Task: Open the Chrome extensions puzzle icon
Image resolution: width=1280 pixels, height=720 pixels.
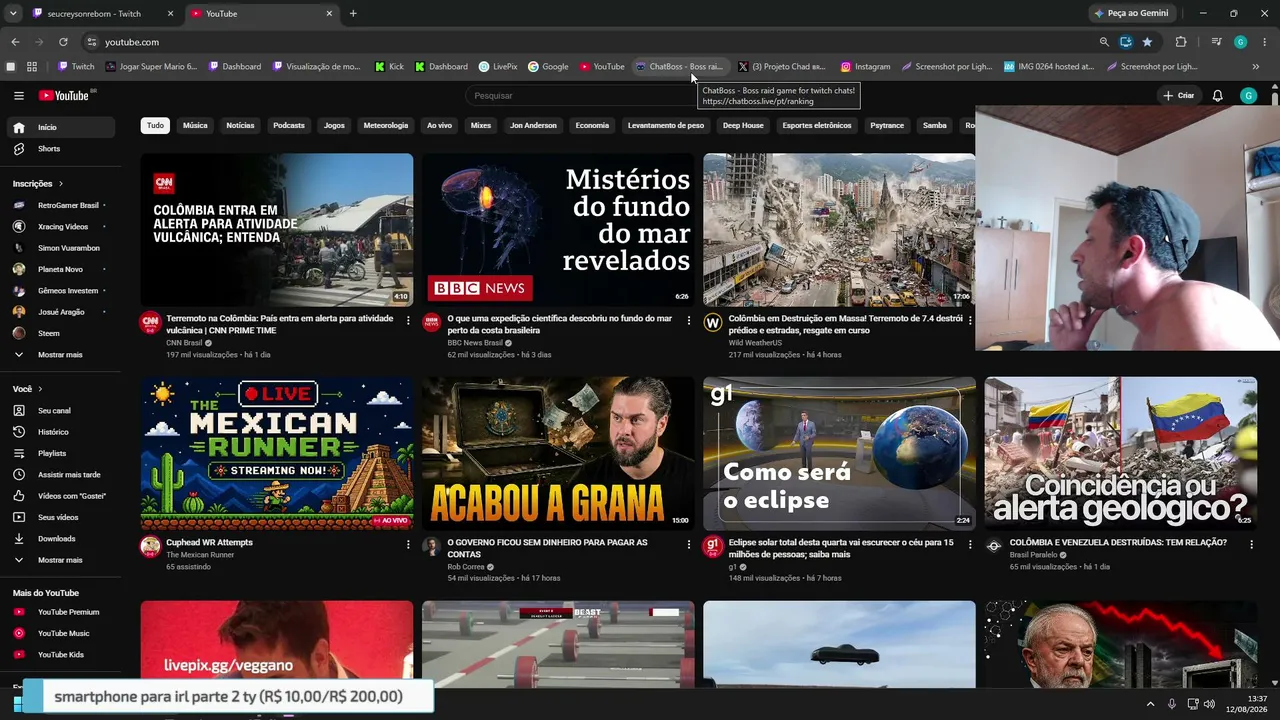Action: pyautogui.click(x=1181, y=42)
